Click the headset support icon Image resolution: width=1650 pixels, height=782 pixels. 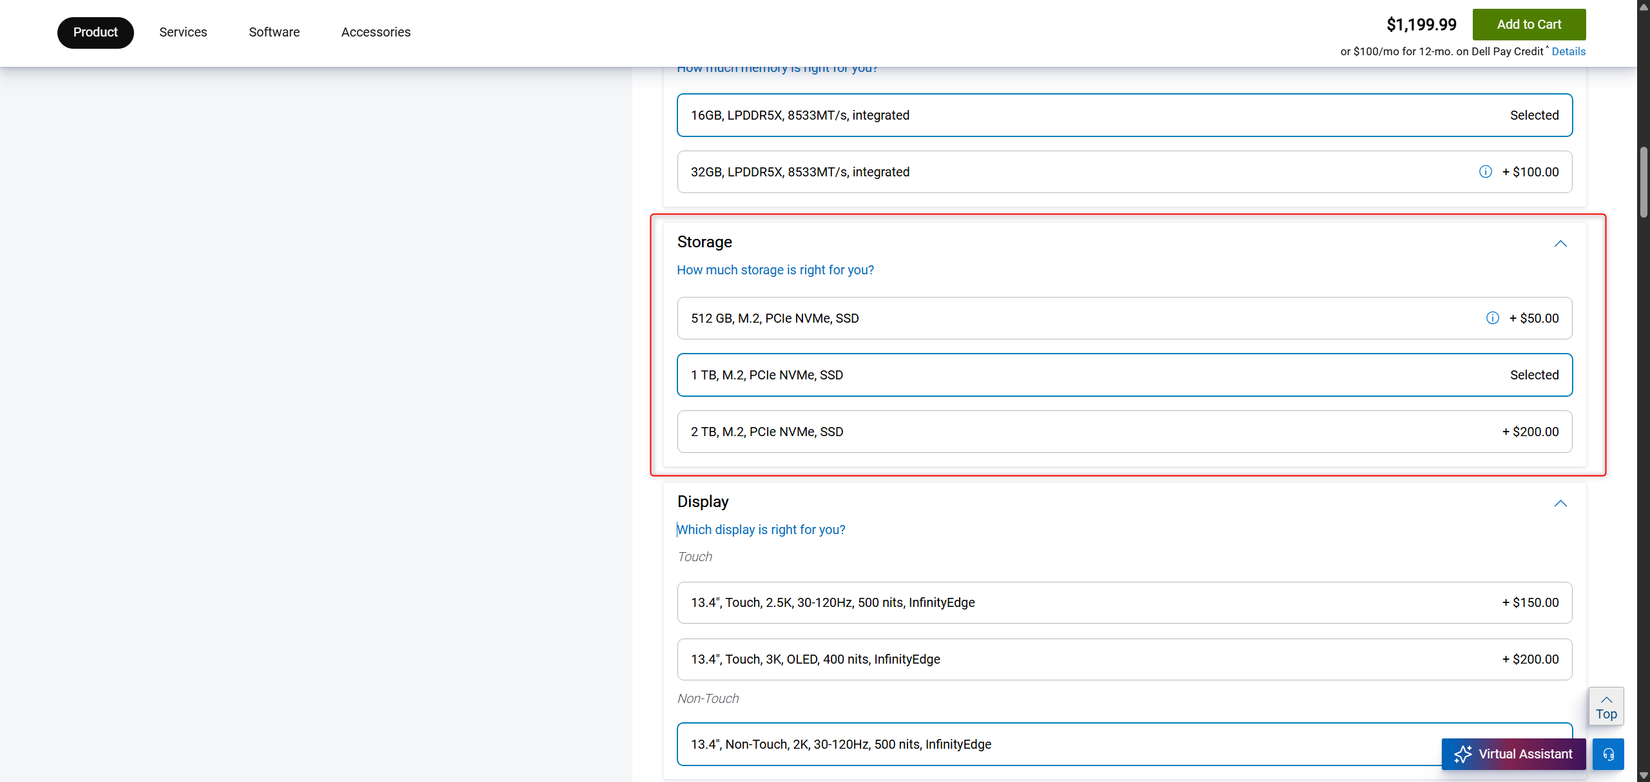[1608, 754]
